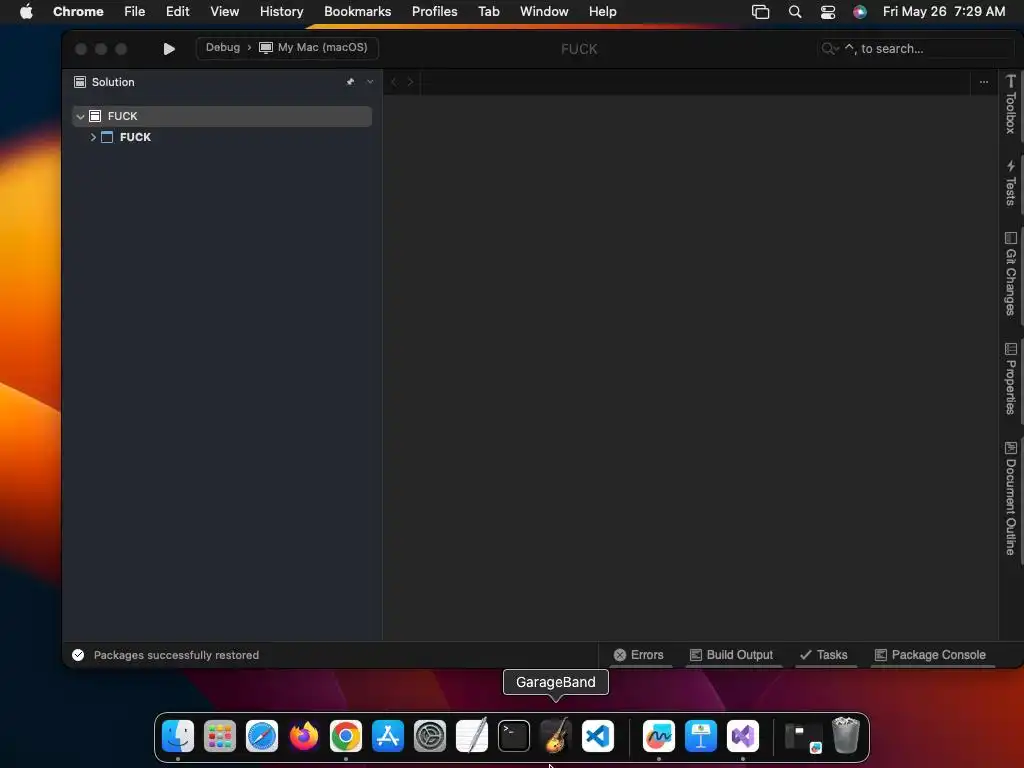
Task: Open Keynote from the Dock
Action: point(701,736)
